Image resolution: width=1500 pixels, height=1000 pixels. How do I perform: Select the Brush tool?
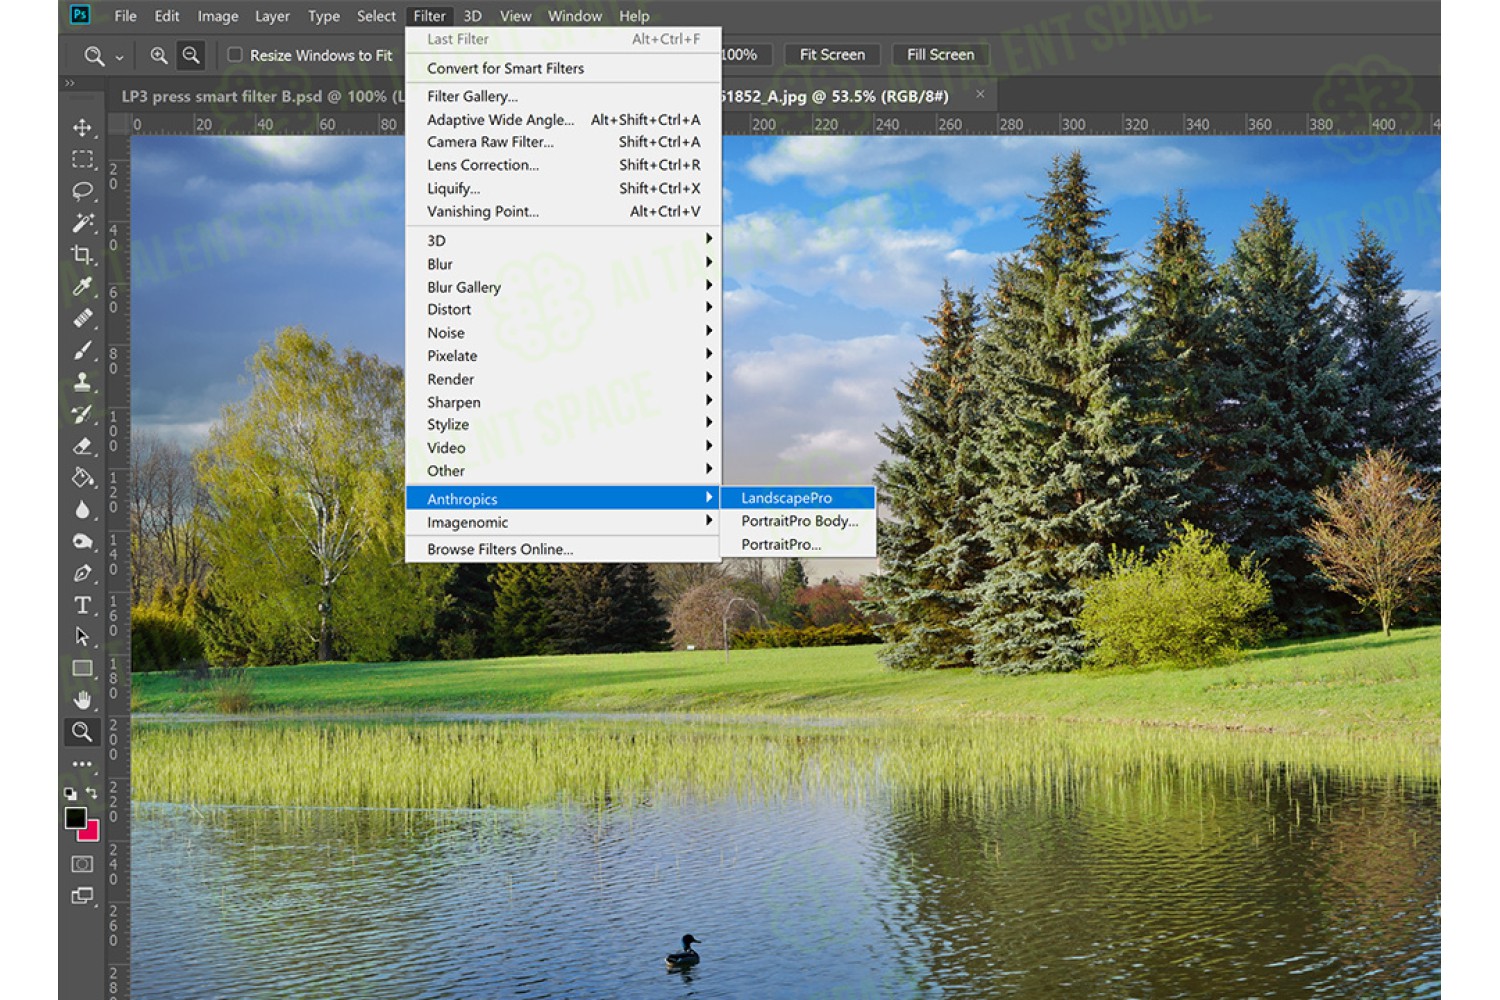pos(83,350)
